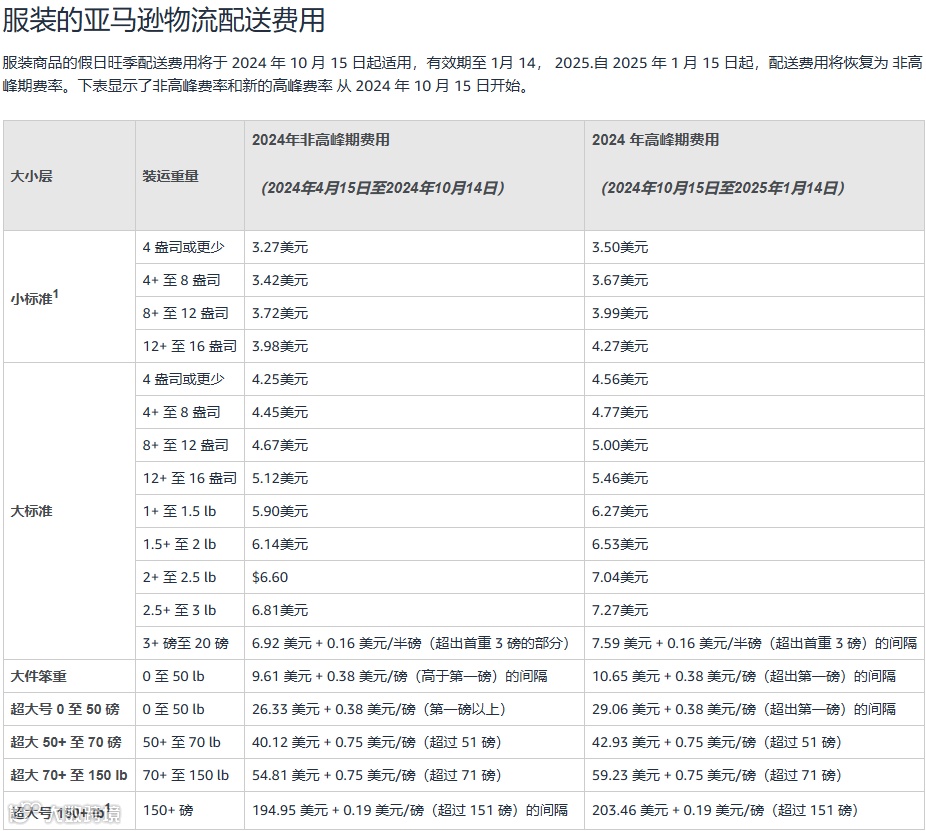Click the 2024 年高峰期费用 header

coord(656,140)
